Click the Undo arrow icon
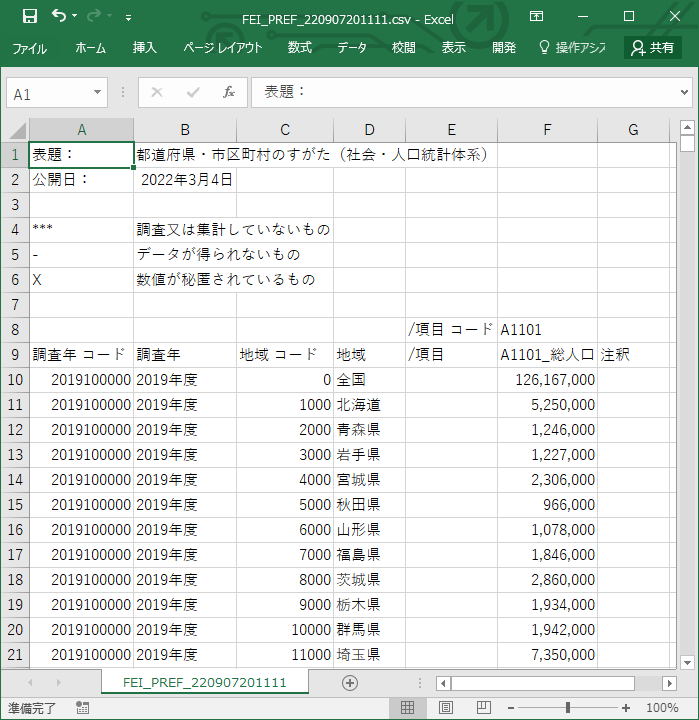Viewport: 699px width, 720px height. tap(59, 16)
